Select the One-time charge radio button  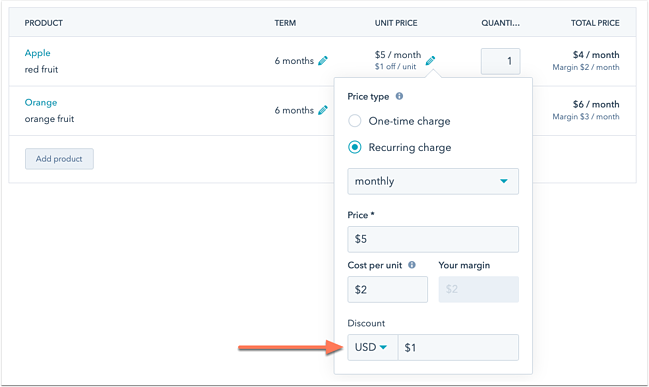coord(355,121)
